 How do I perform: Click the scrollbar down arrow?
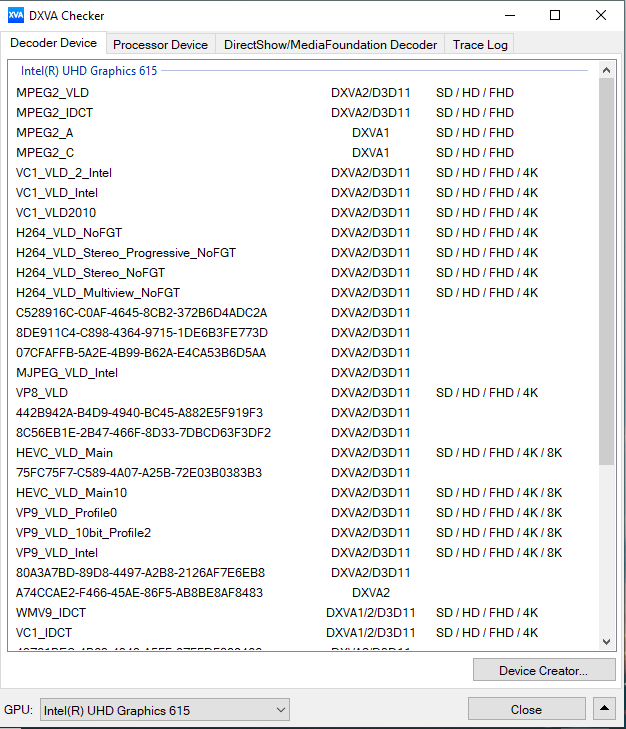coord(606,642)
